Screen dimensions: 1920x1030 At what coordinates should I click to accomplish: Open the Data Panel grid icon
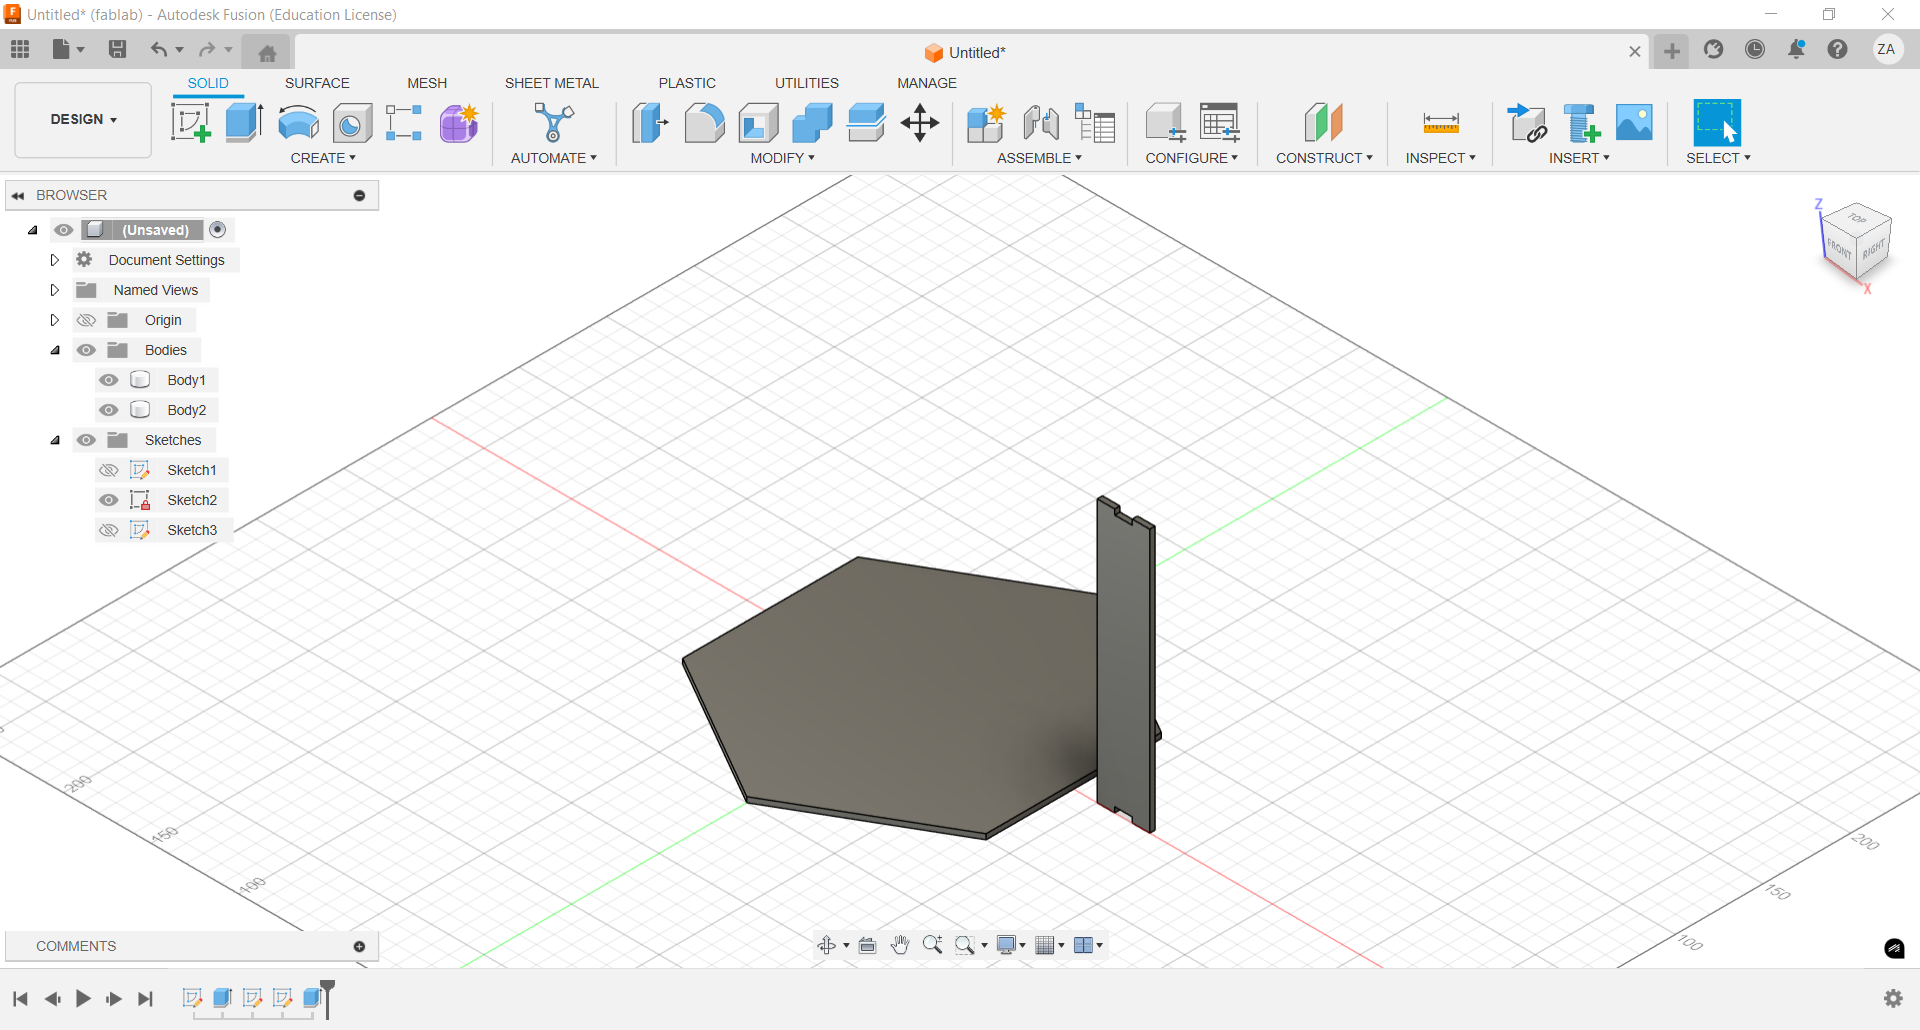pyautogui.click(x=20, y=49)
